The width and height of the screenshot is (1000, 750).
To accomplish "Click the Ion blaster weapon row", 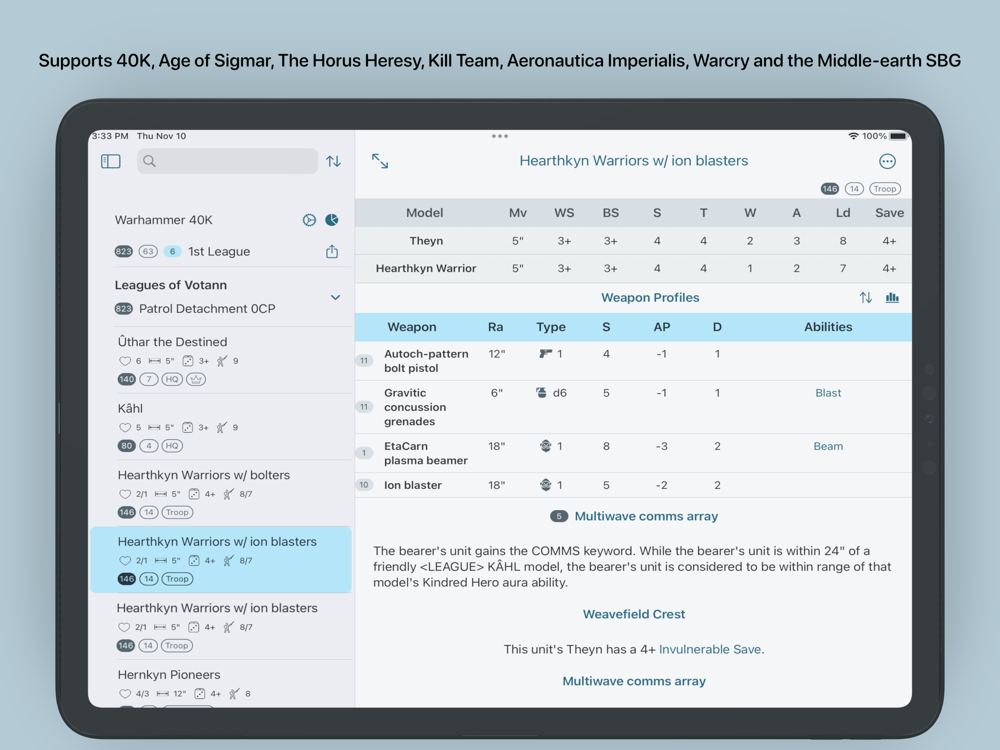I will (633, 485).
